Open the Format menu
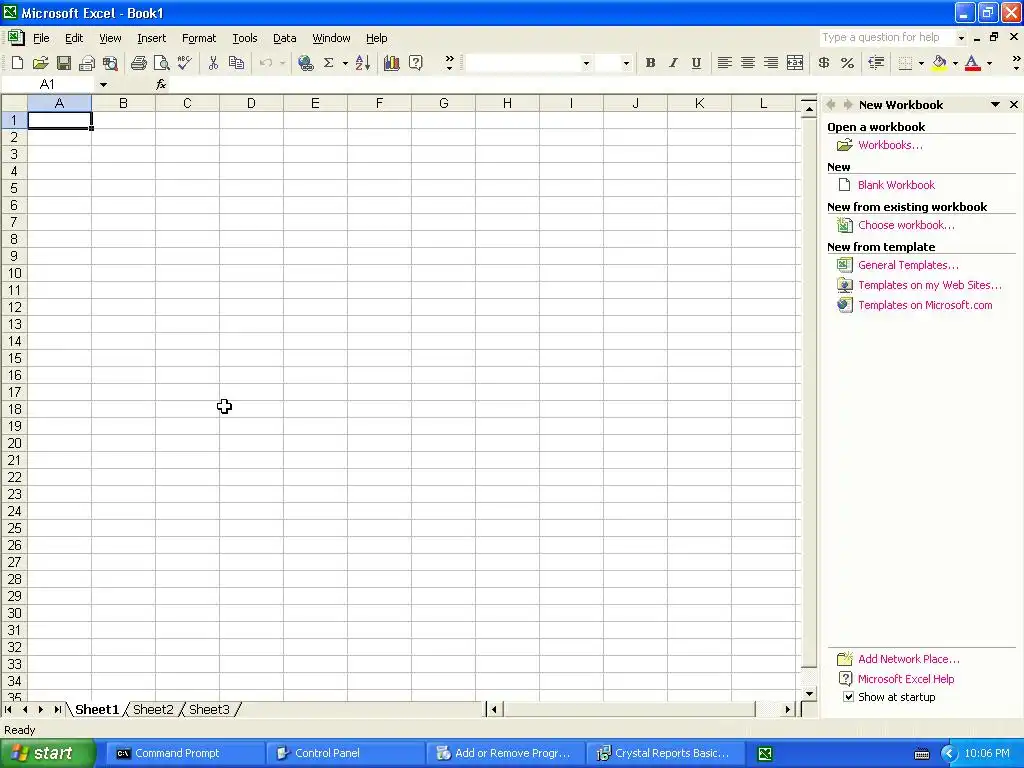The height and width of the screenshot is (768, 1024). tap(199, 38)
